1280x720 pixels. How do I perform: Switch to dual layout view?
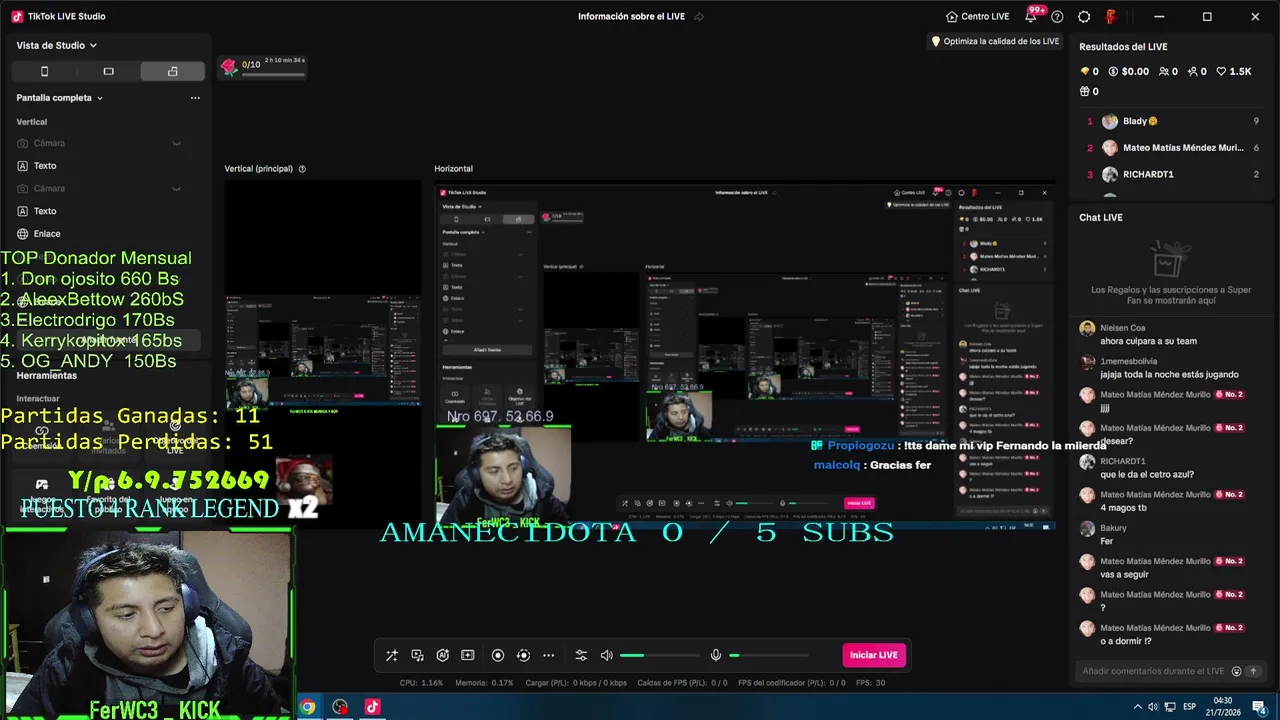coord(173,71)
